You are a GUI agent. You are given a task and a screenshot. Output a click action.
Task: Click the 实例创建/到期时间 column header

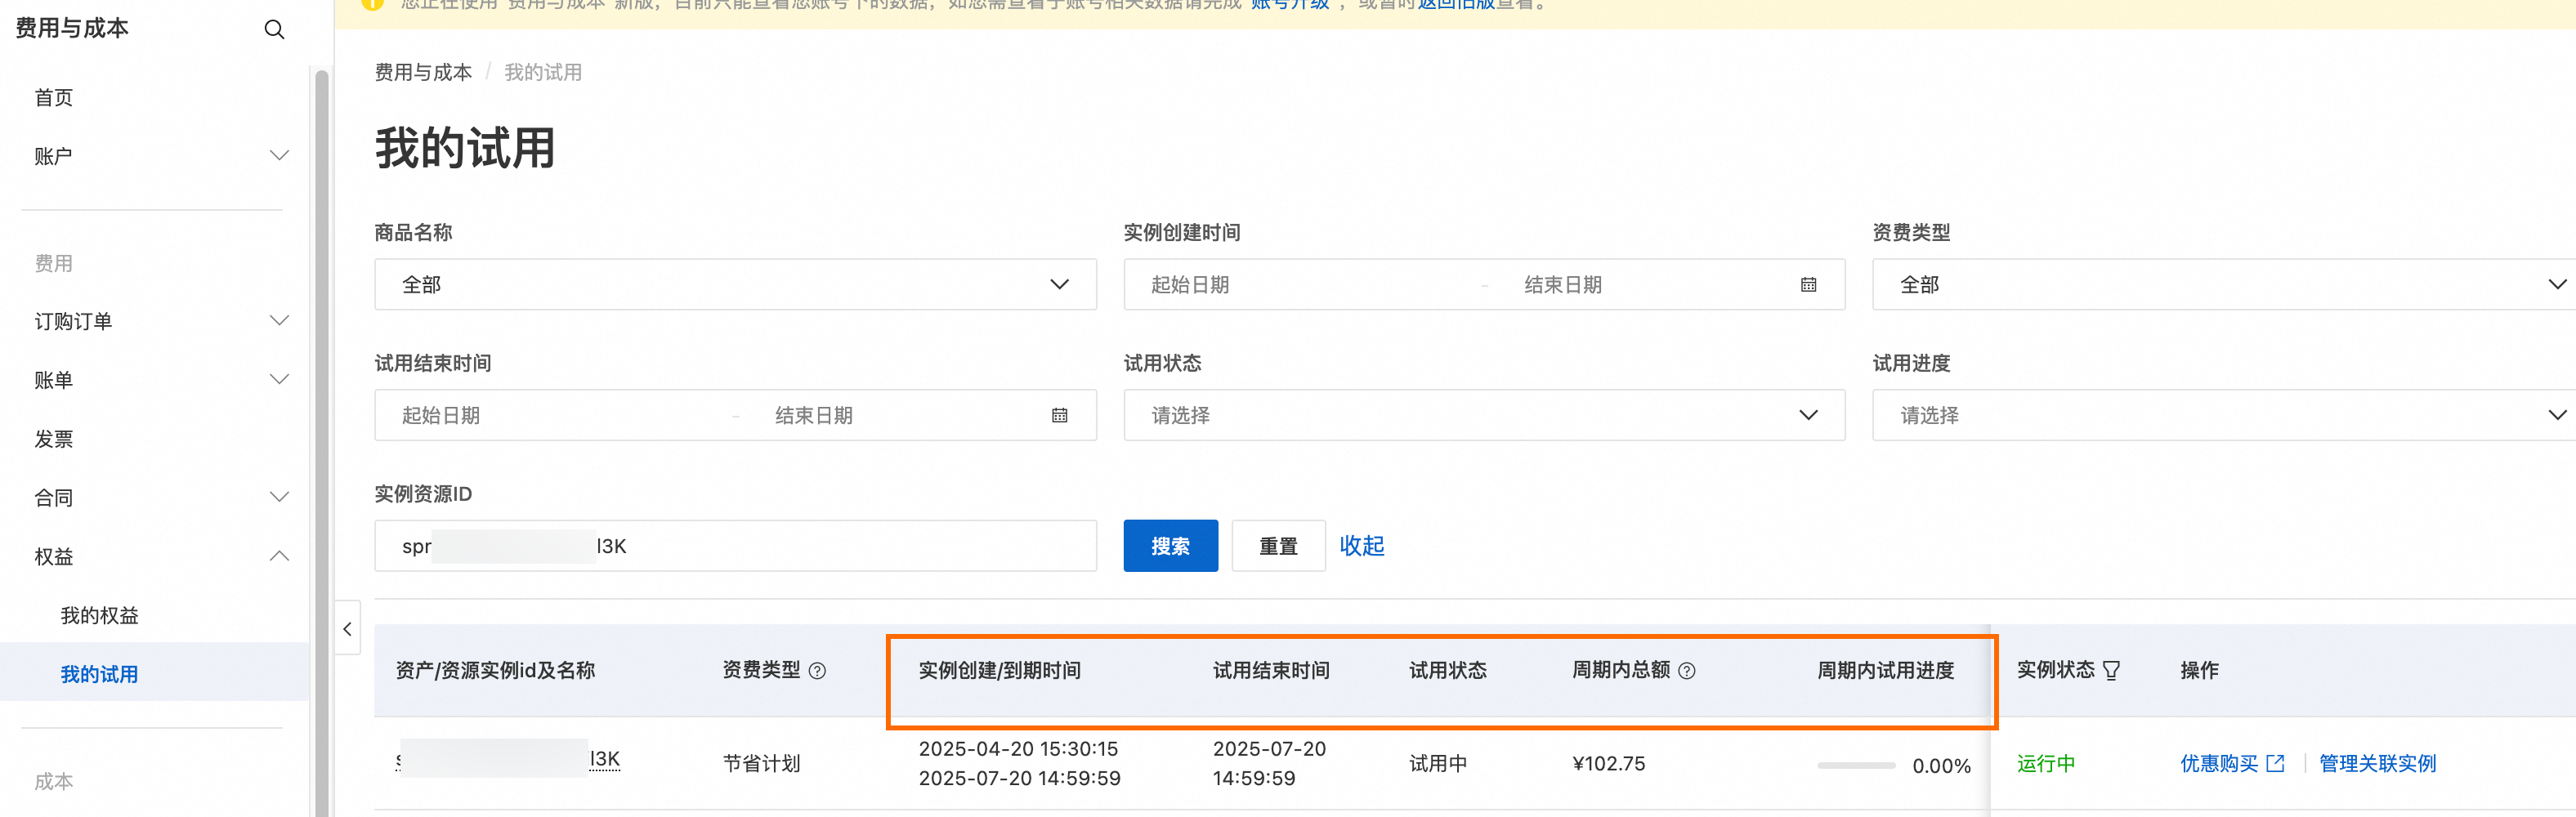1000,671
